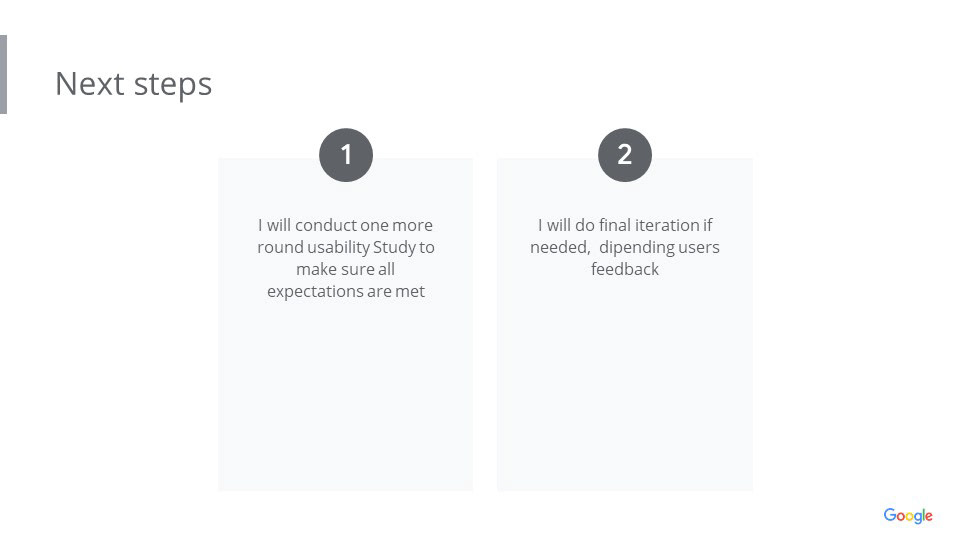Click 'expectations are met' text line

tap(346, 292)
